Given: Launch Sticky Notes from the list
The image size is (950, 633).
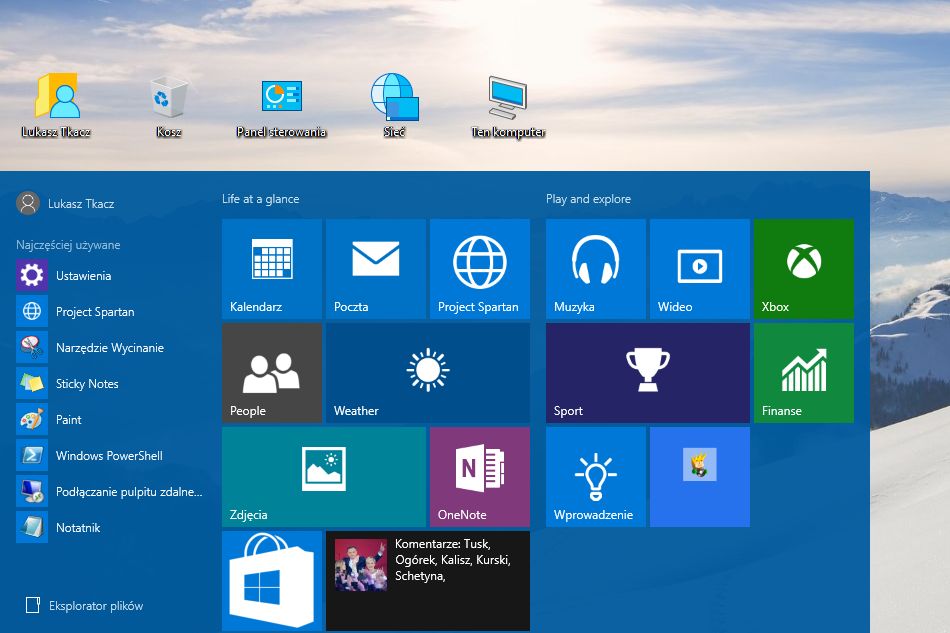Looking at the screenshot, I should (x=109, y=383).
